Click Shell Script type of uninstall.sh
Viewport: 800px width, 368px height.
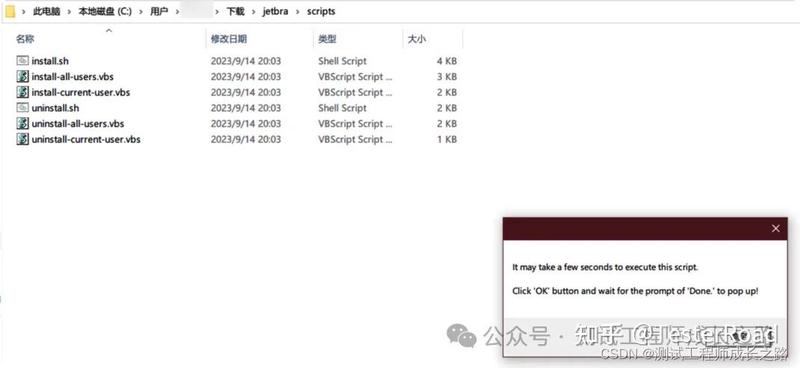click(342, 108)
